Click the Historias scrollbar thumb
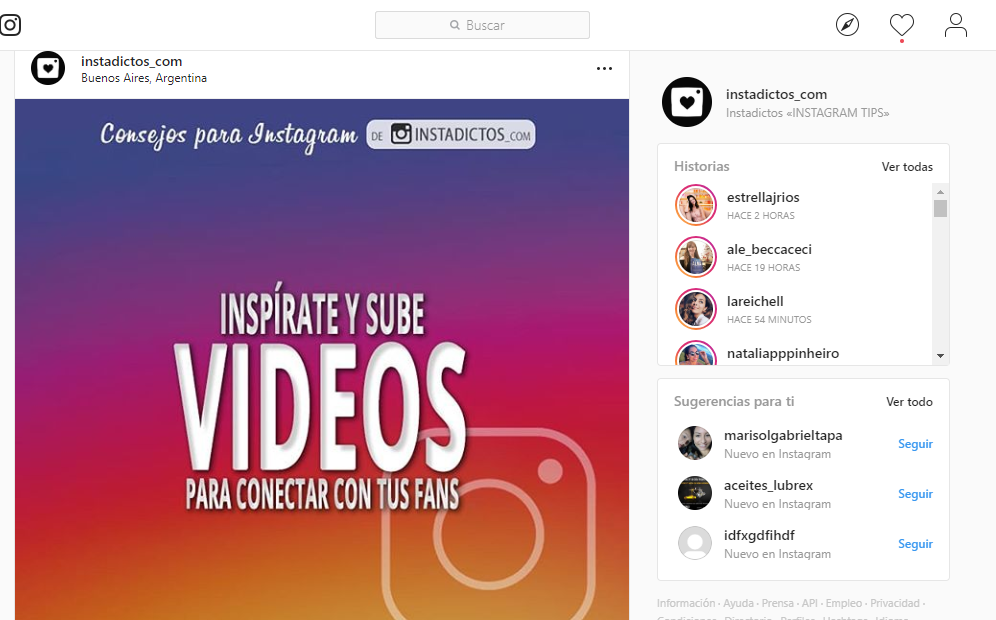This screenshot has height=620, width=996. (940, 208)
